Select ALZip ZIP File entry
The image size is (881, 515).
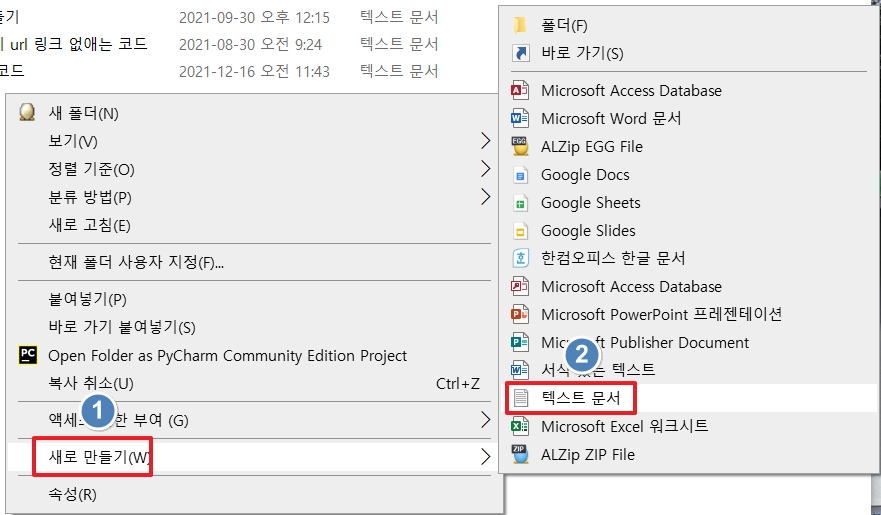point(588,454)
